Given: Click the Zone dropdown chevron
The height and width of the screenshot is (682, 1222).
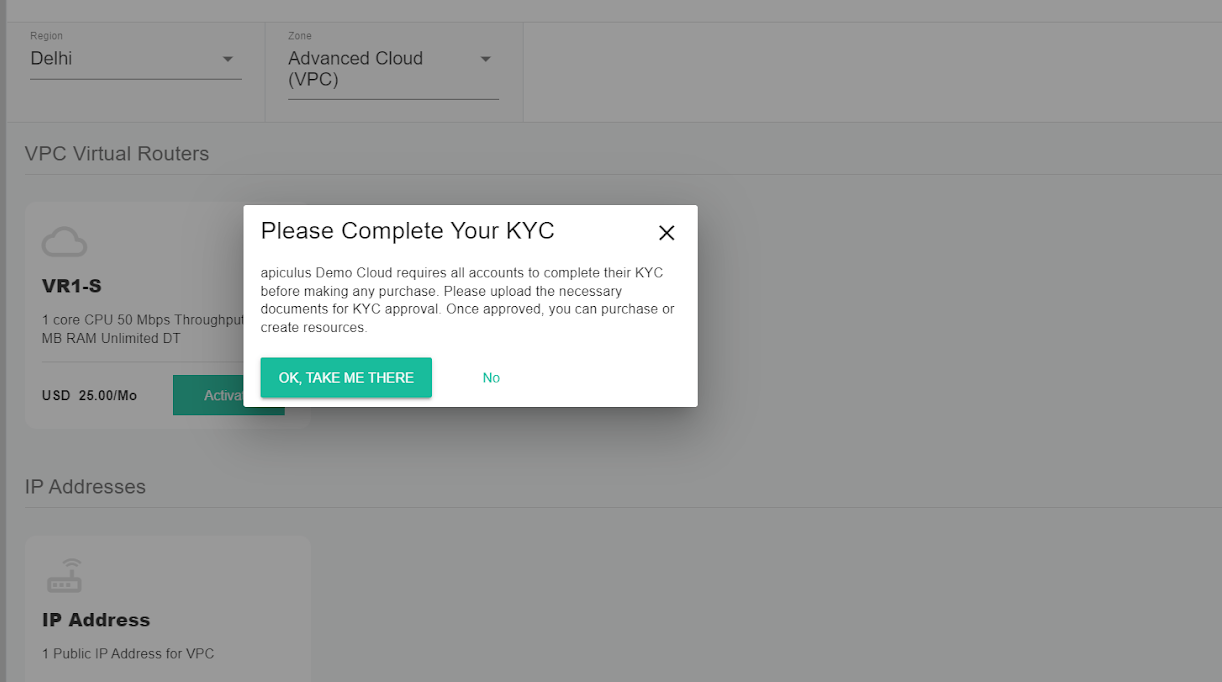Looking at the screenshot, I should point(486,59).
